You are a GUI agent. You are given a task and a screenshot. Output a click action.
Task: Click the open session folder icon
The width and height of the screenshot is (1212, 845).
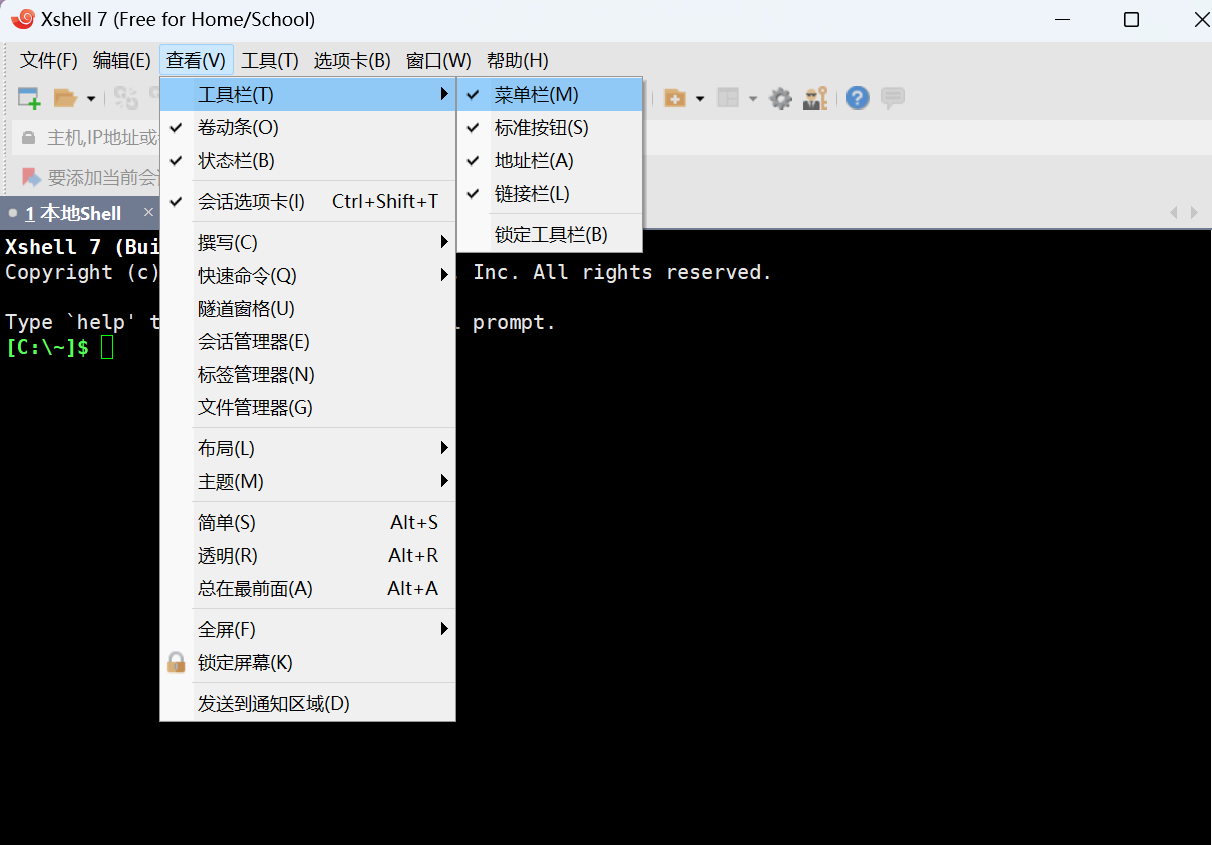(x=65, y=98)
